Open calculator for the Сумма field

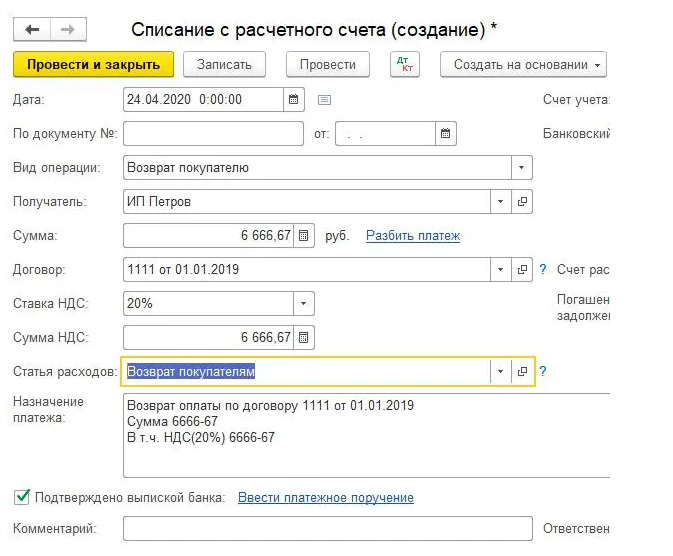(303, 235)
